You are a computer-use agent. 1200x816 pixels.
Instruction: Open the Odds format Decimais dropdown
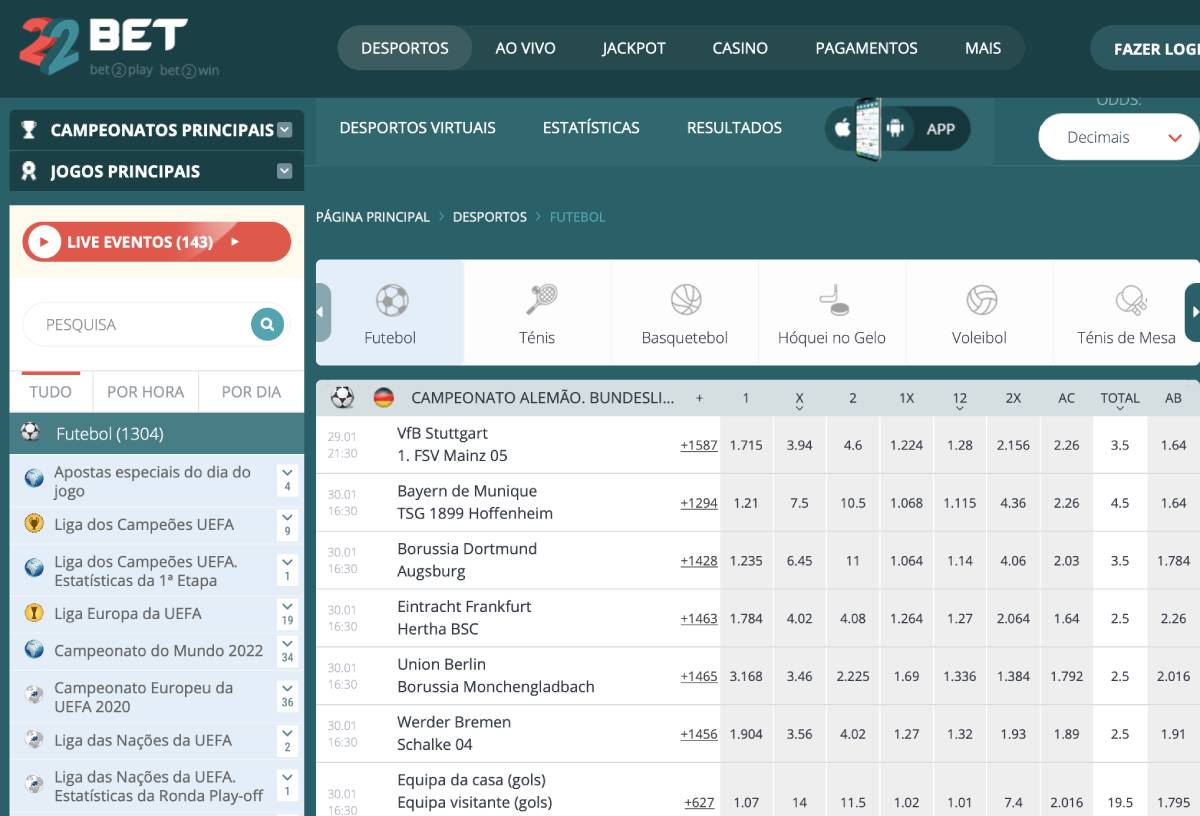coord(1119,138)
